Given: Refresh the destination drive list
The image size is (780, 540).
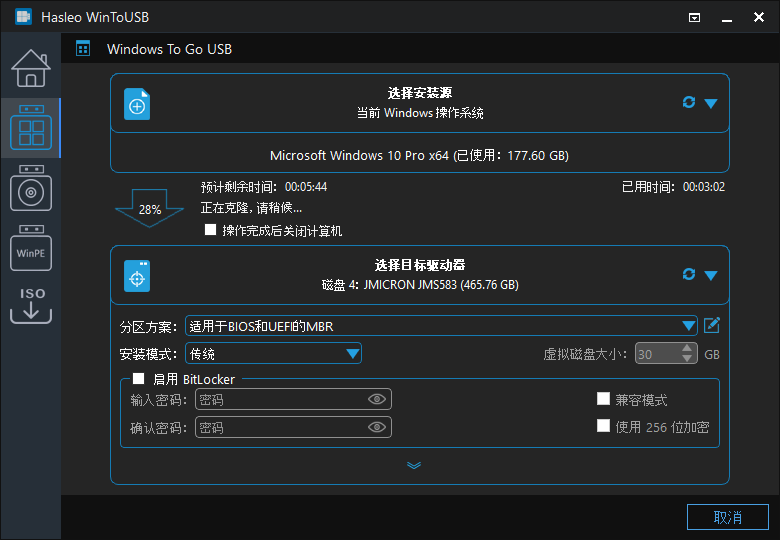Looking at the screenshot, I should (689, 274).
